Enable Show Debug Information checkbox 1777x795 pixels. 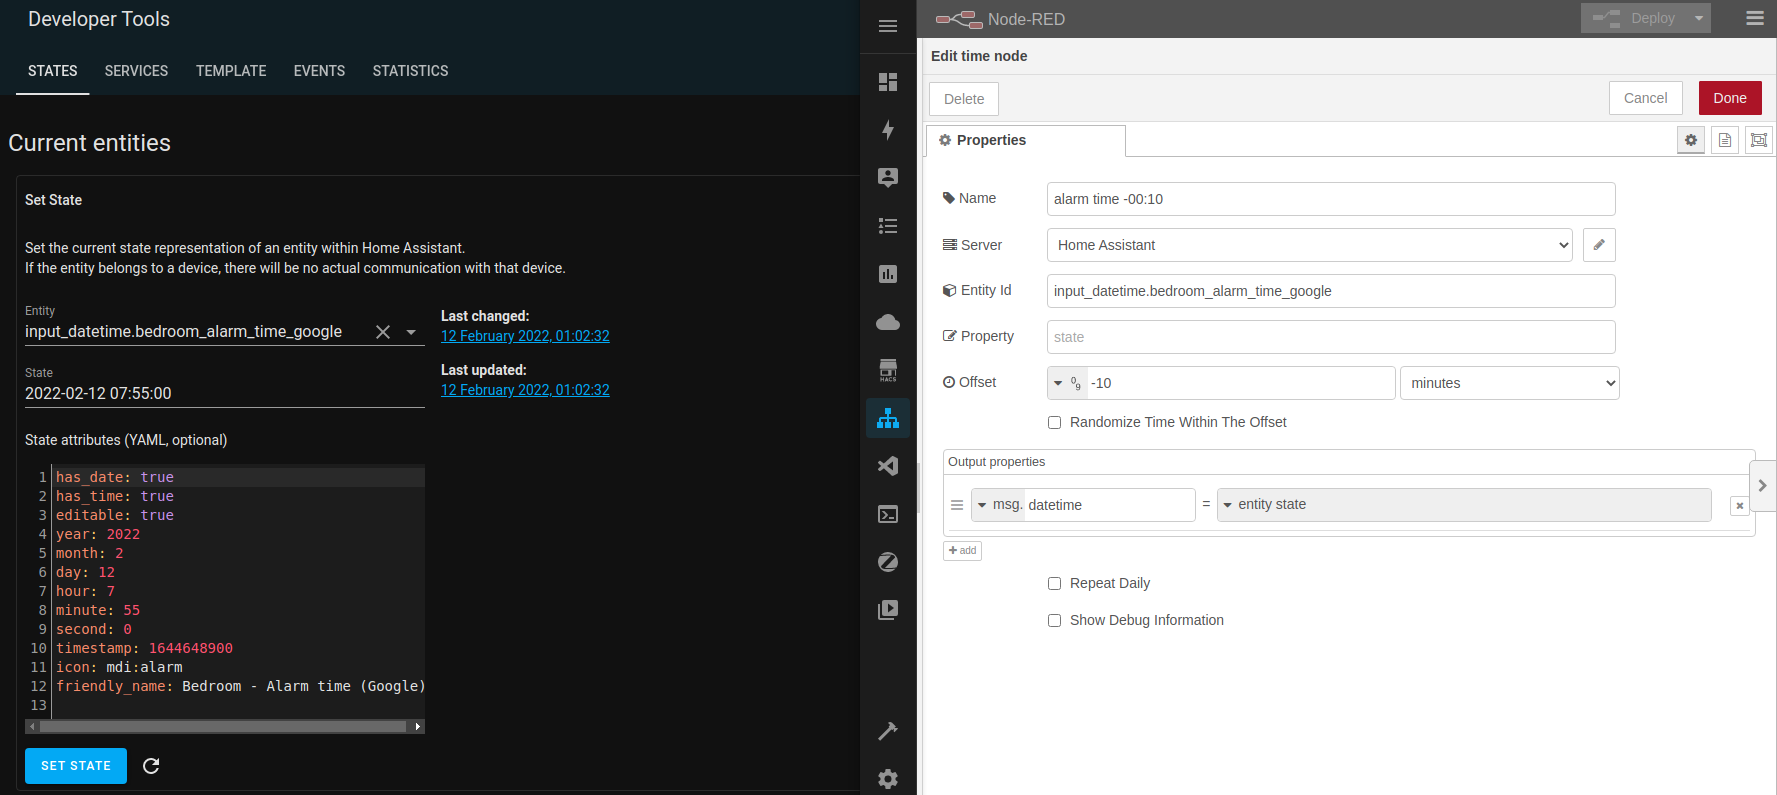coord(1054,621)
